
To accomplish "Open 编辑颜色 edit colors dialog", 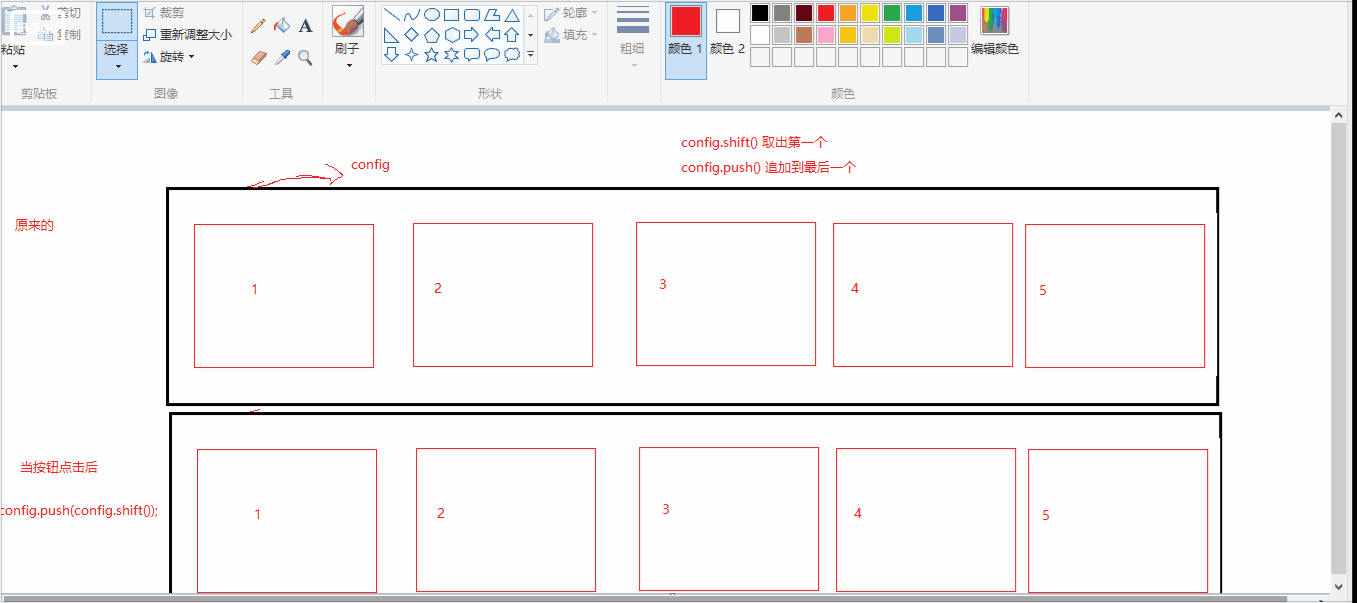I will click(995, 32).
